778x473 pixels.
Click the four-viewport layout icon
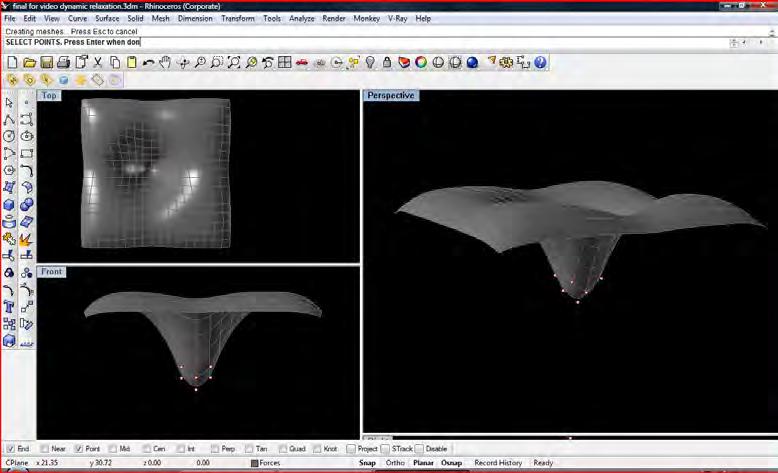coord(285,62)
